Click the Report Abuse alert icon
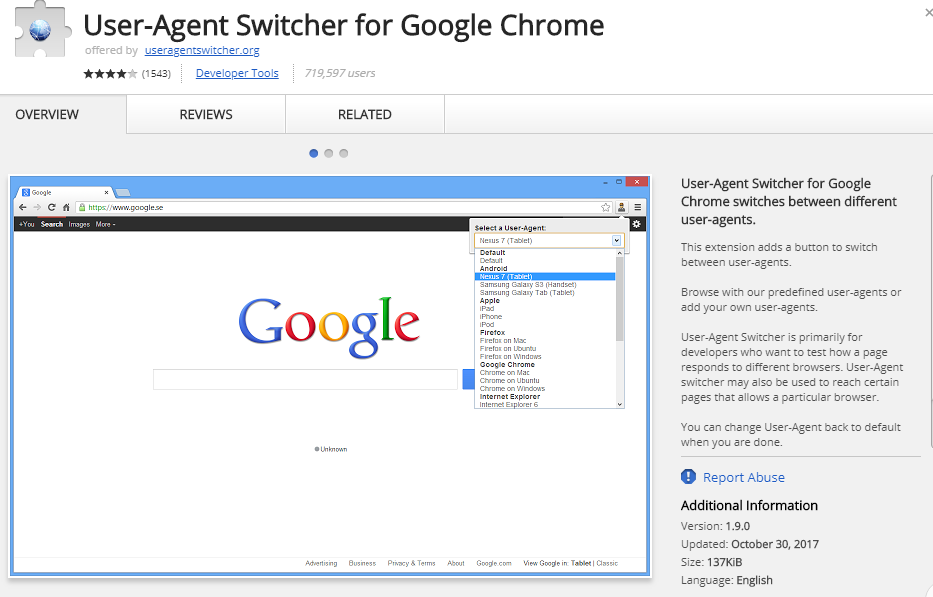This screenshot has height=597, width=933. click(688, 477)
